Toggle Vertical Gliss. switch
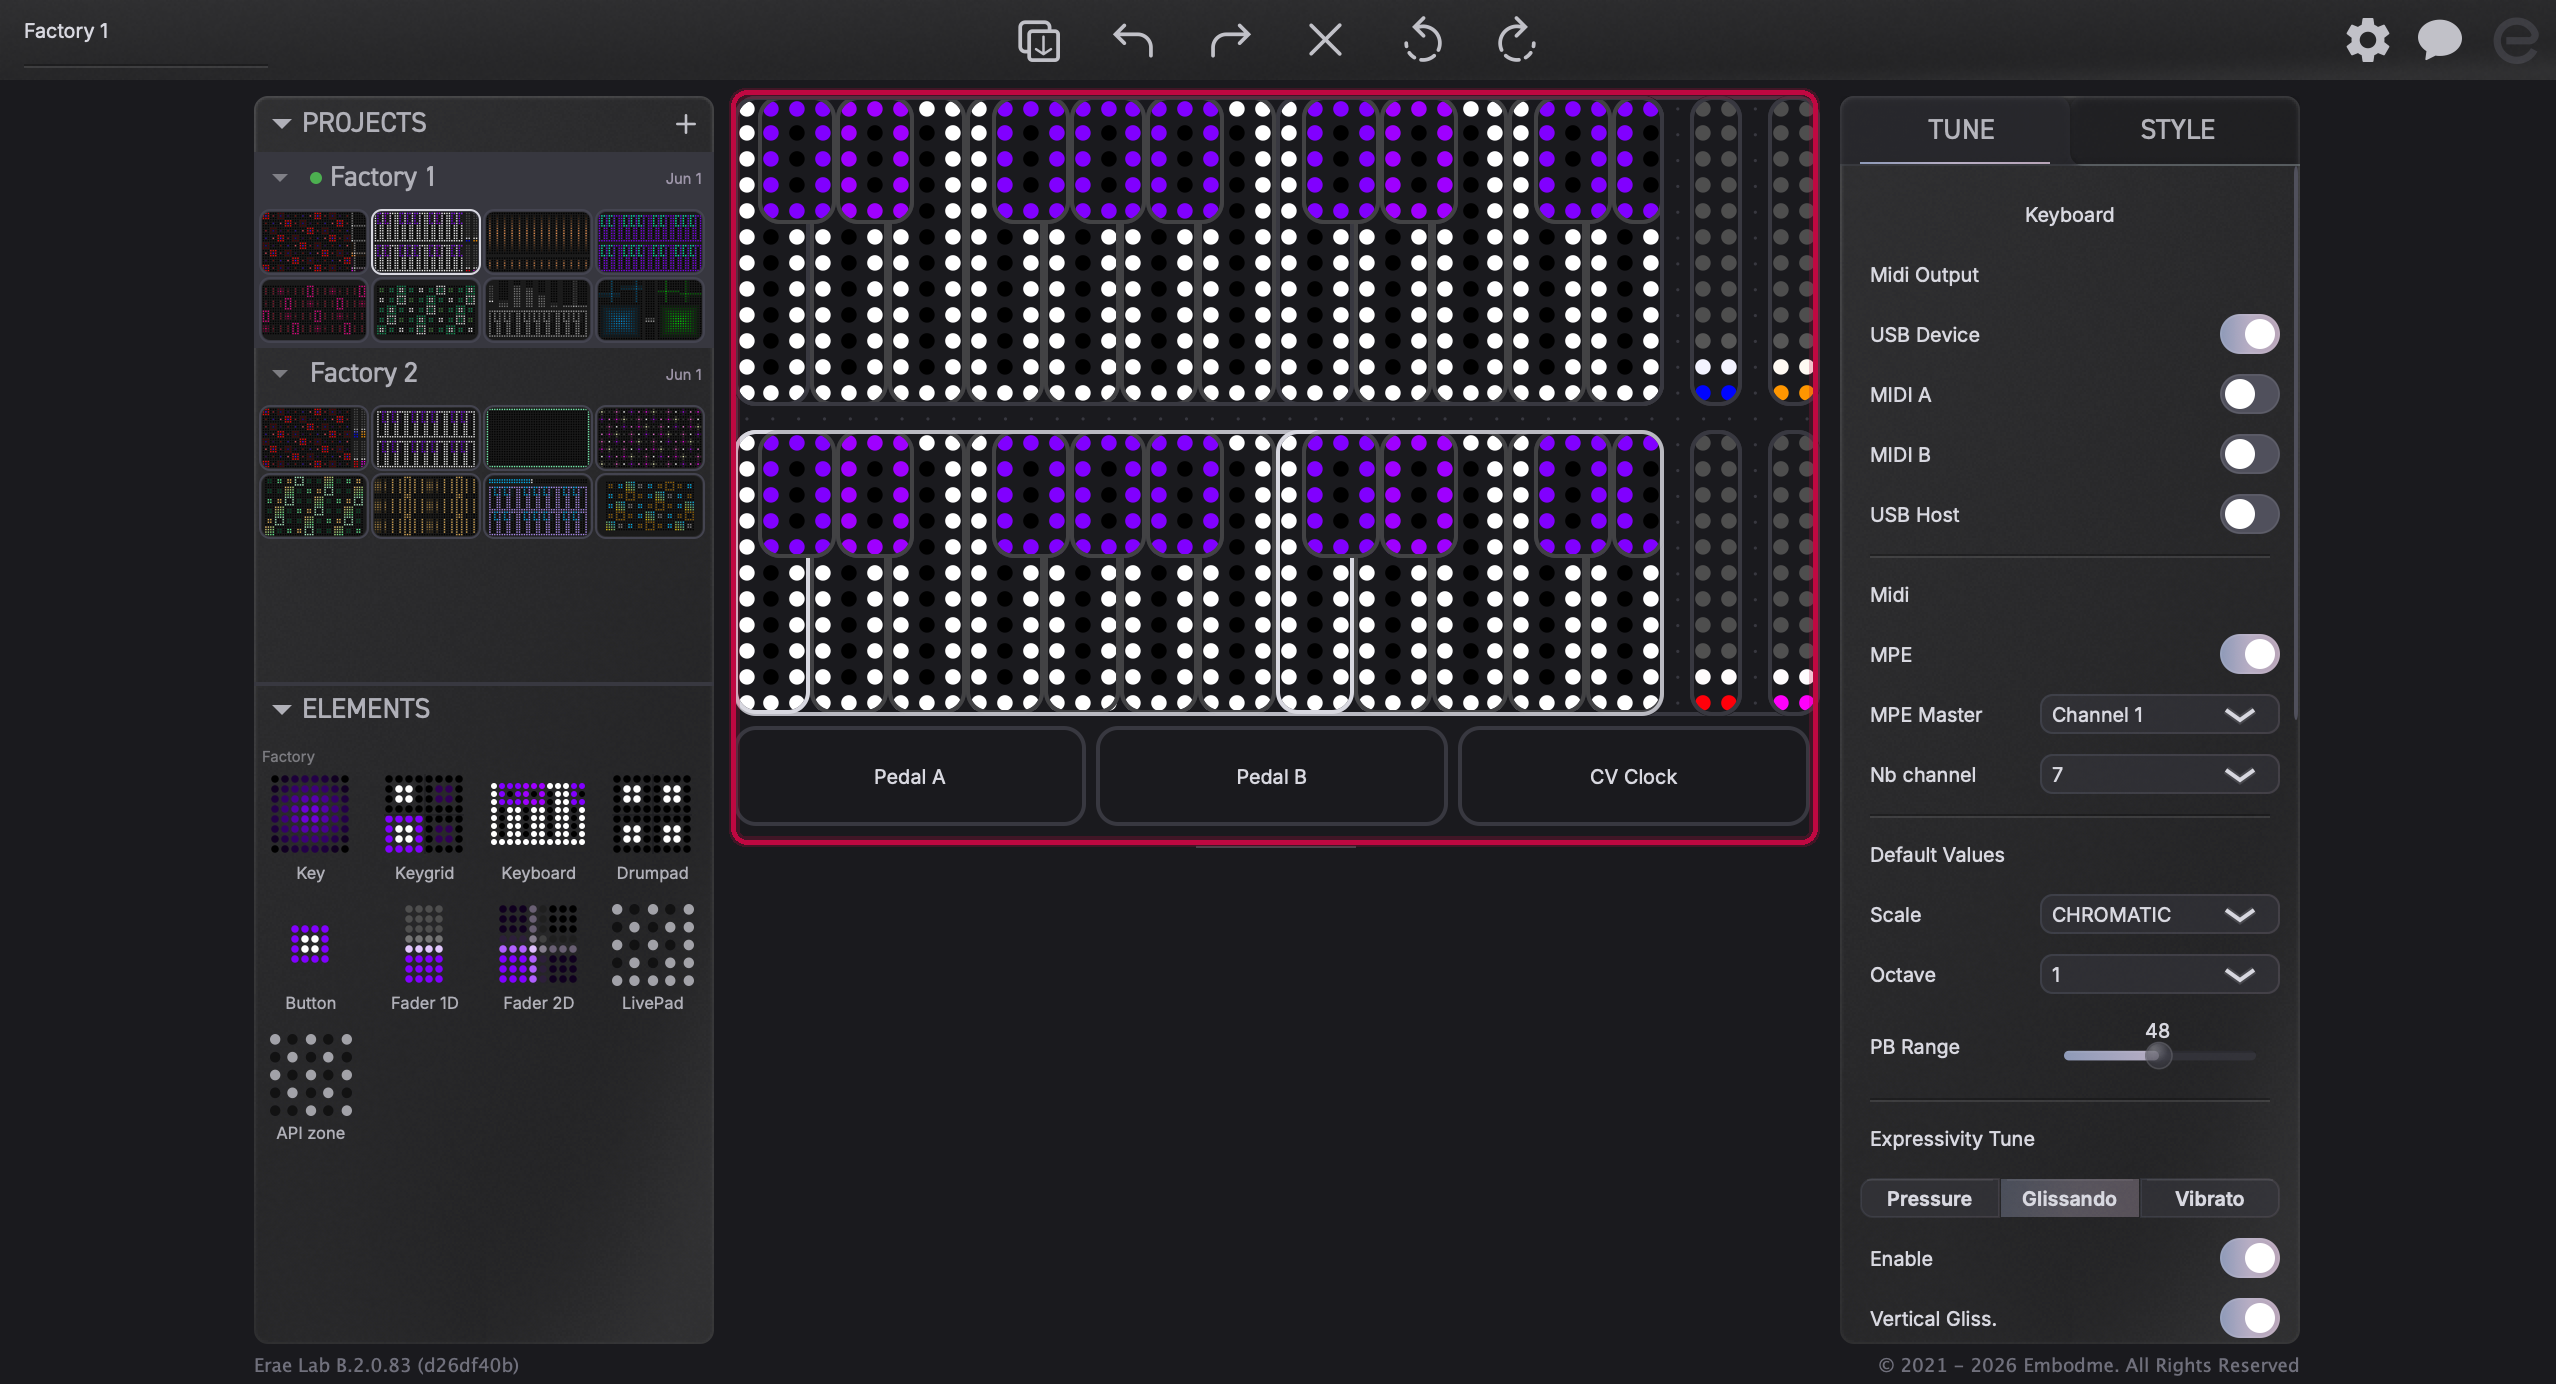 [2249, 1318]
